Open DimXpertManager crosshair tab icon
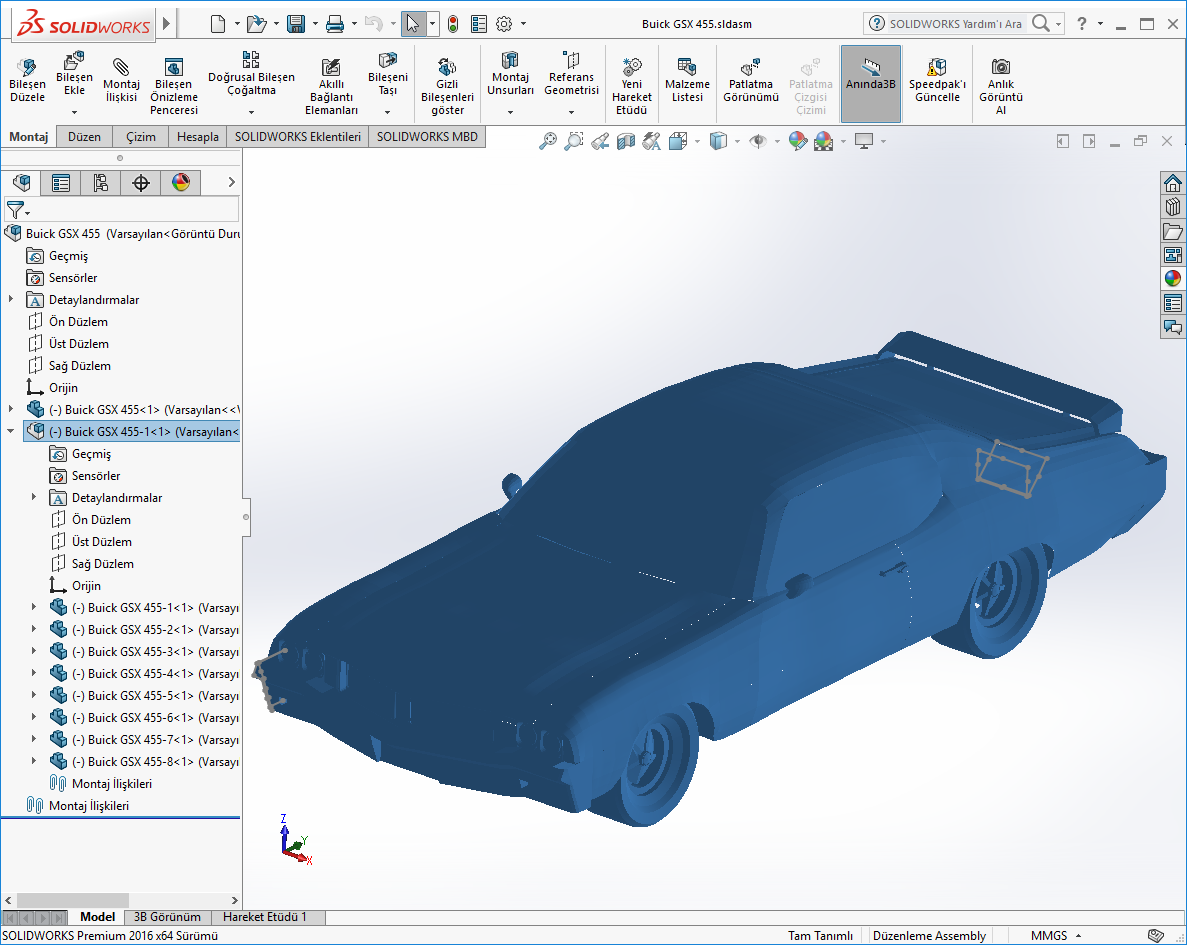The image size is (1187, 945). pyautogui.click(x=141, y=182)
